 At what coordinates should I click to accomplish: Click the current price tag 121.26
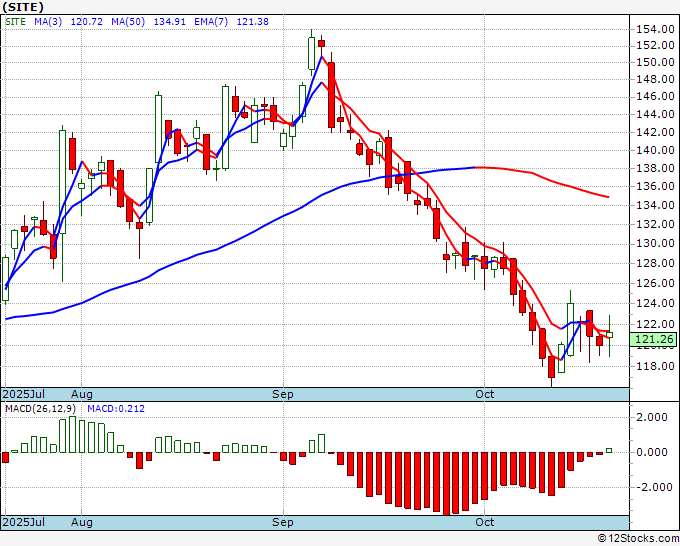pos(655,340)
